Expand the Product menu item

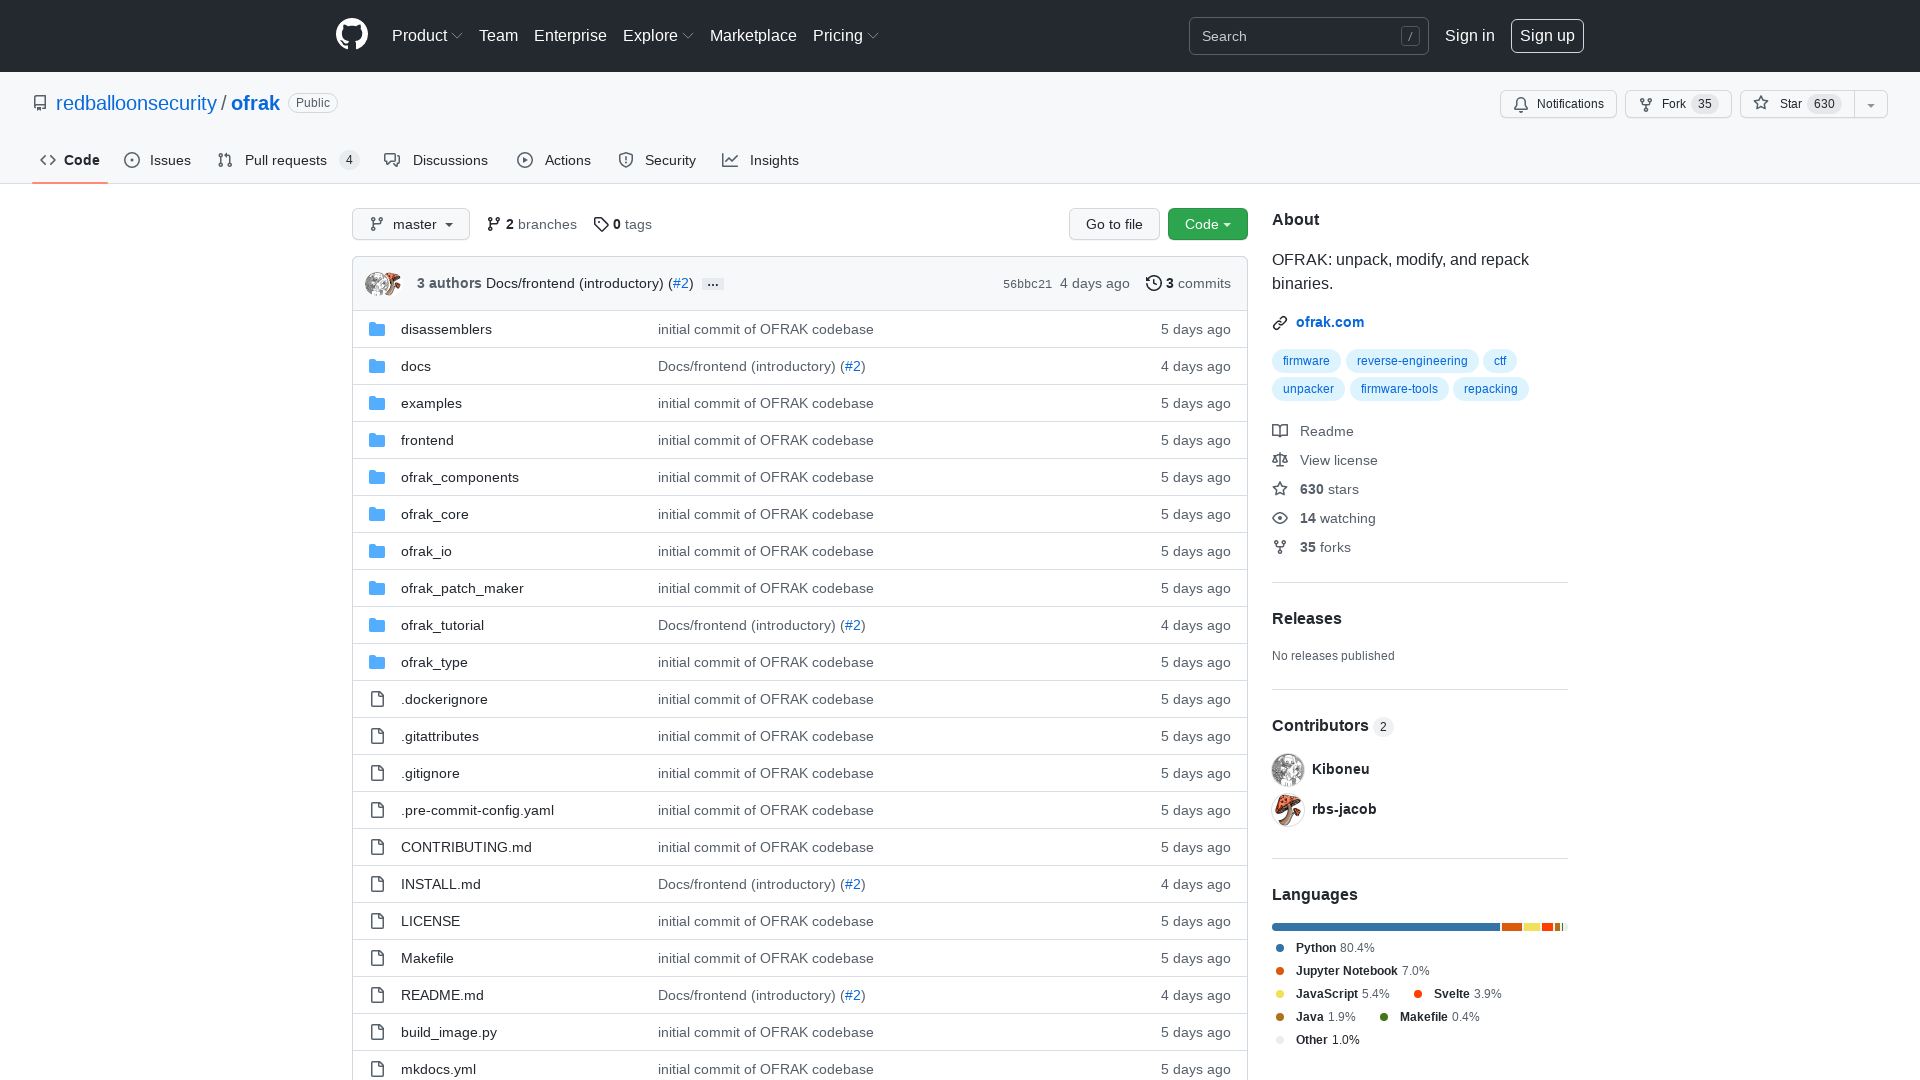pyautogui.click(x=426, y=36)
